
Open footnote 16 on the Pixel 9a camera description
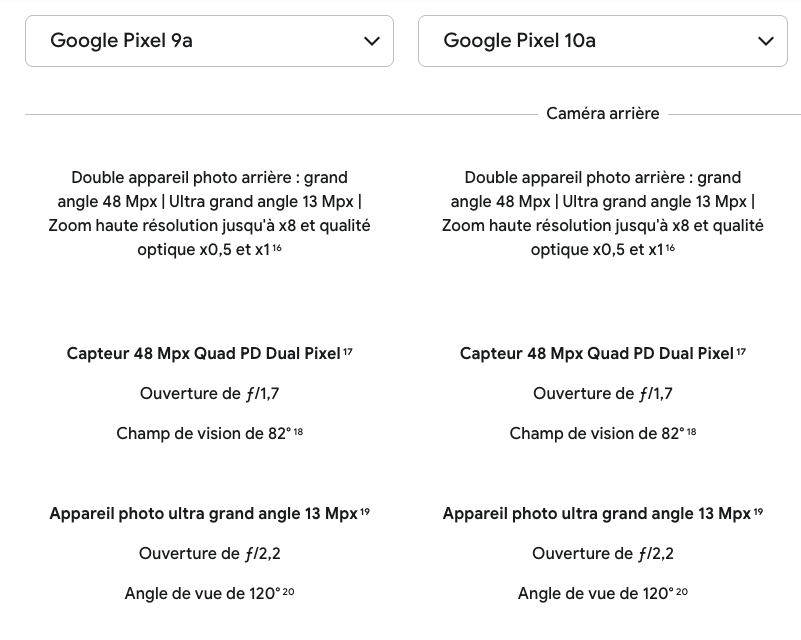pos(278,249)
